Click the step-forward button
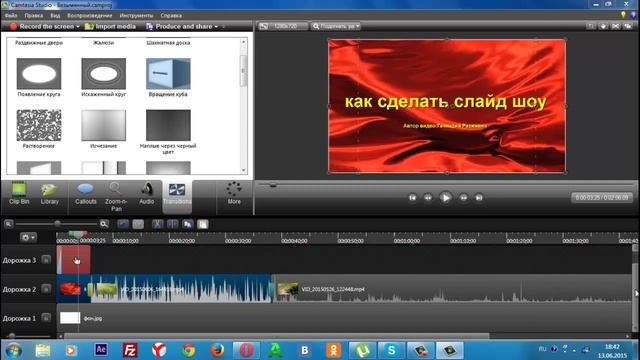The height and width of the screenshot is (360, 640). tap(464, 198)
